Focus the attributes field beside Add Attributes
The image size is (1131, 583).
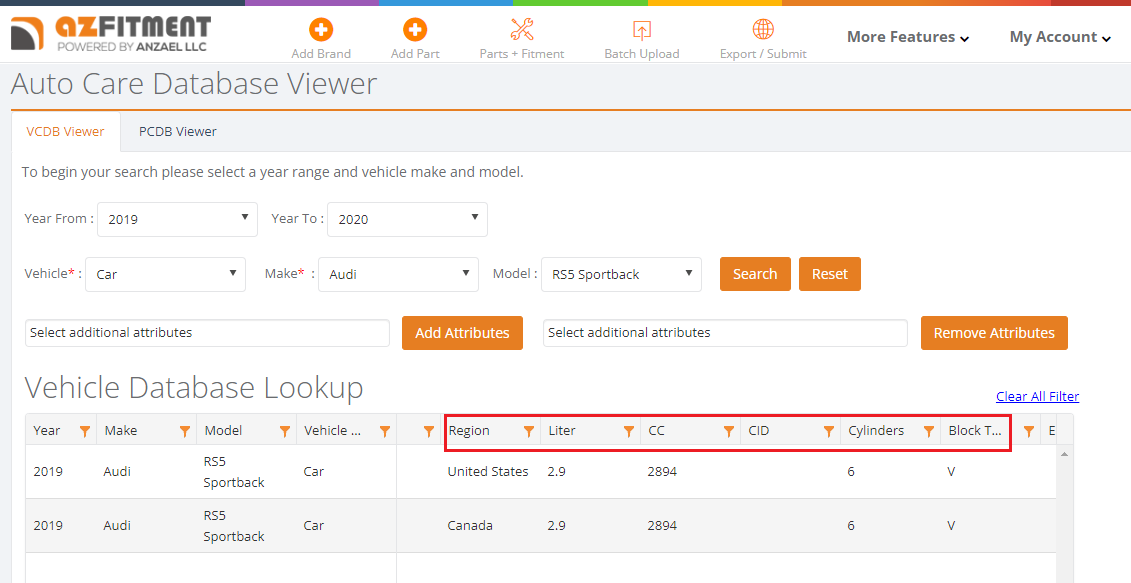coord(207,333)
